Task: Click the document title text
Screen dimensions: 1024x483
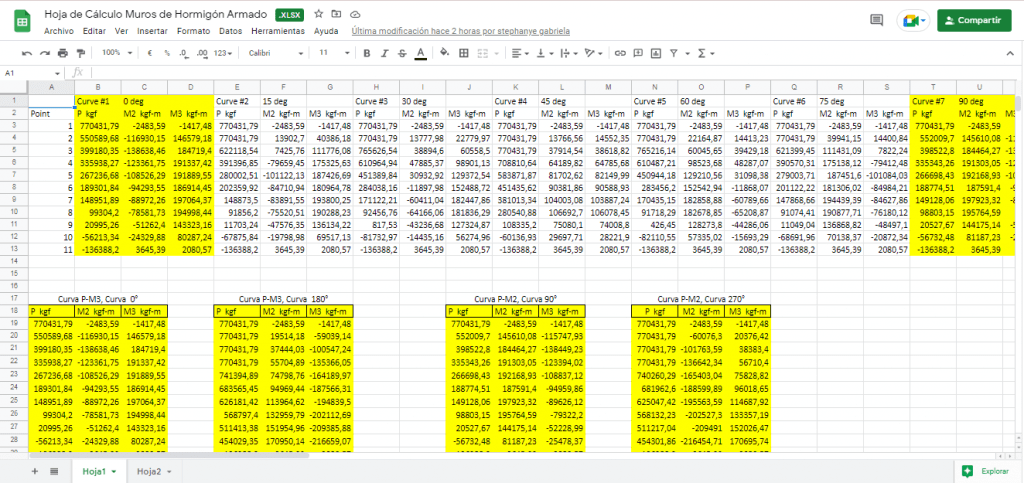Action: 155,14
